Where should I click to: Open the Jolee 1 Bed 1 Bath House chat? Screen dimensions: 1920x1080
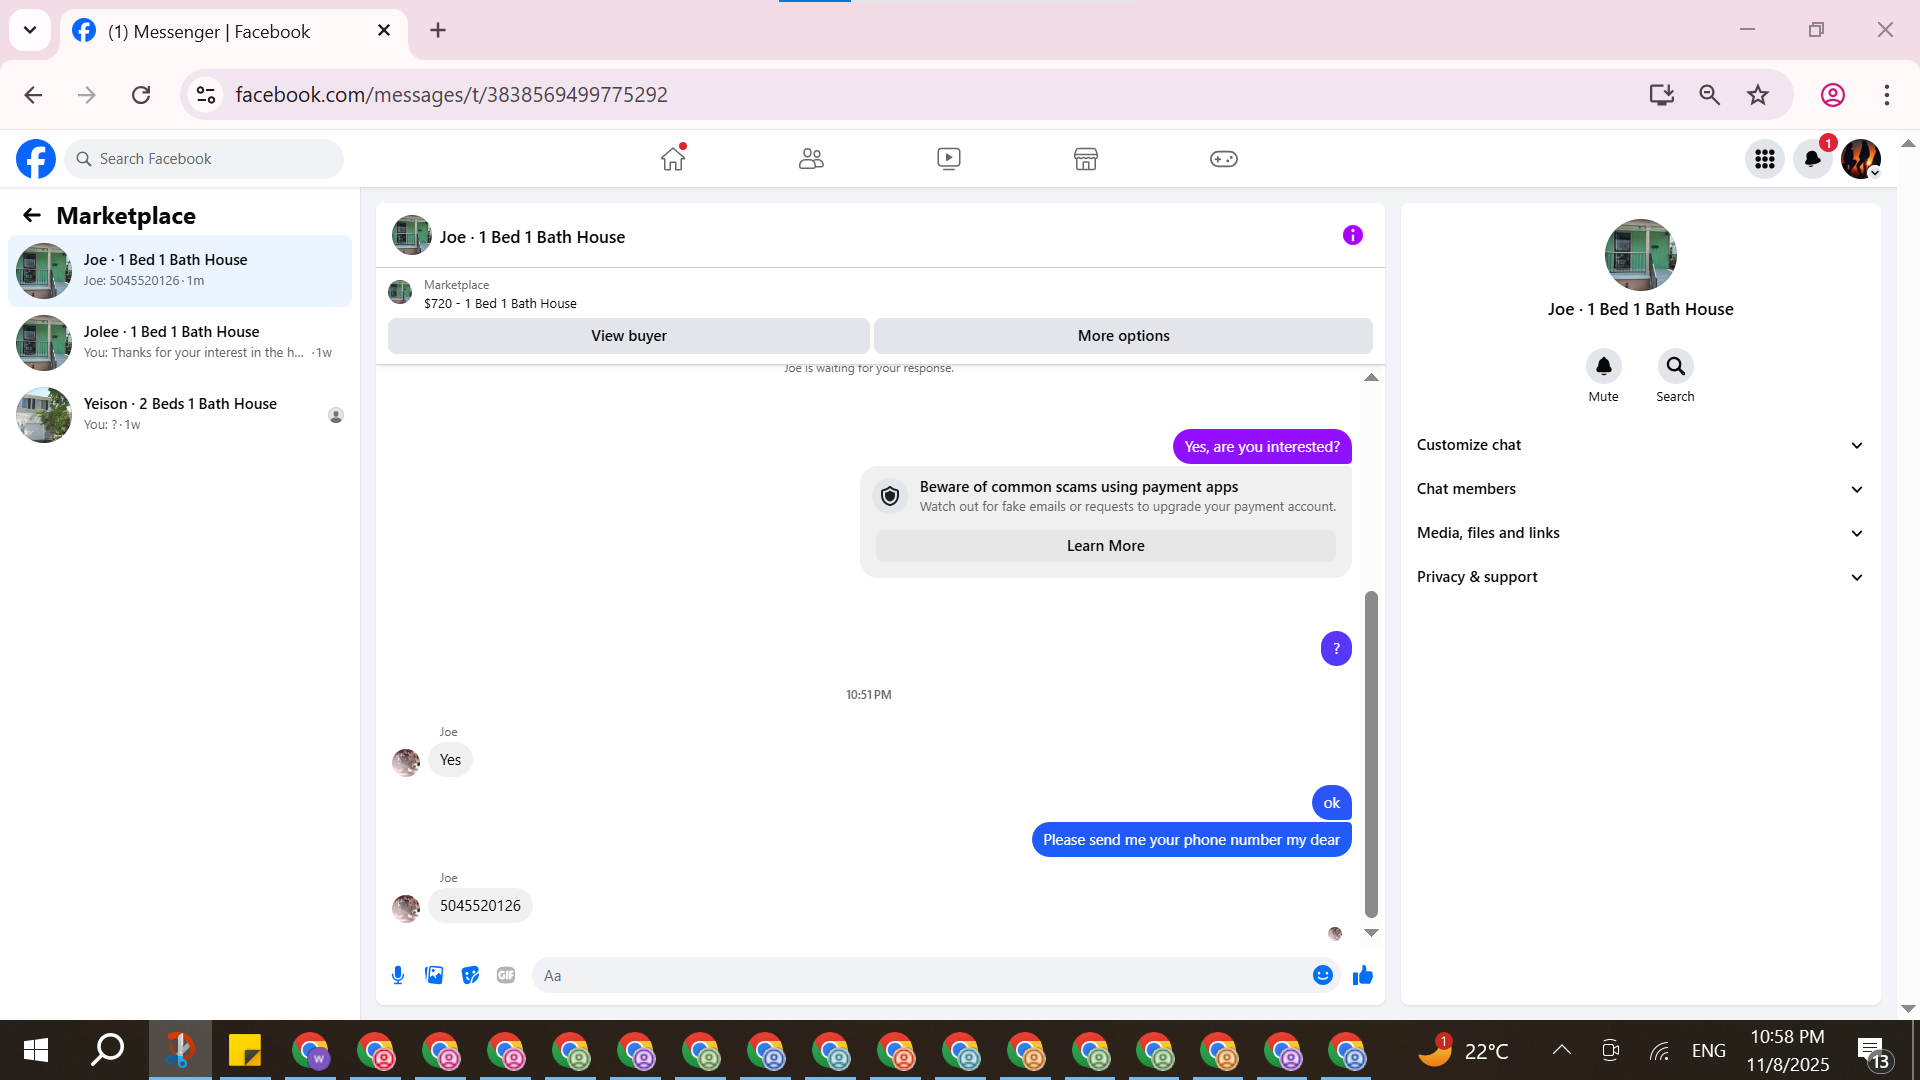180,342
